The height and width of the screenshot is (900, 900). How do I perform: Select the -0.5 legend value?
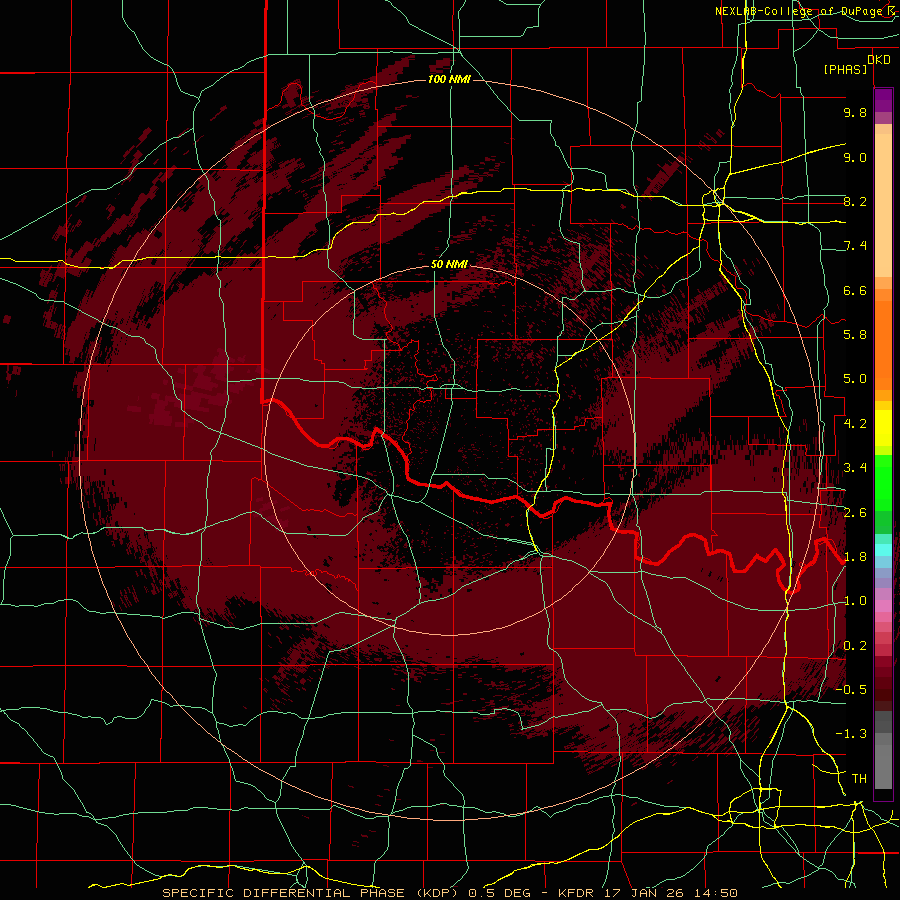851,690
